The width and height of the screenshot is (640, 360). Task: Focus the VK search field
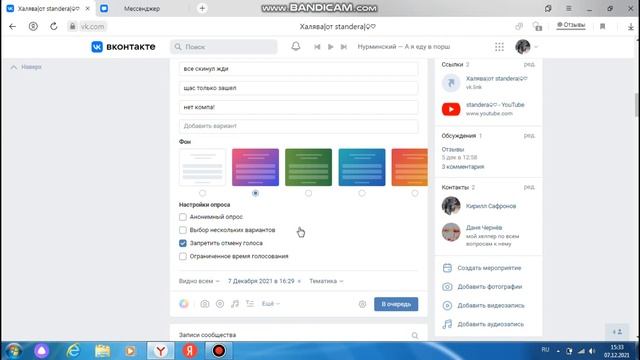pyautogui.click(x=224, y=47)
